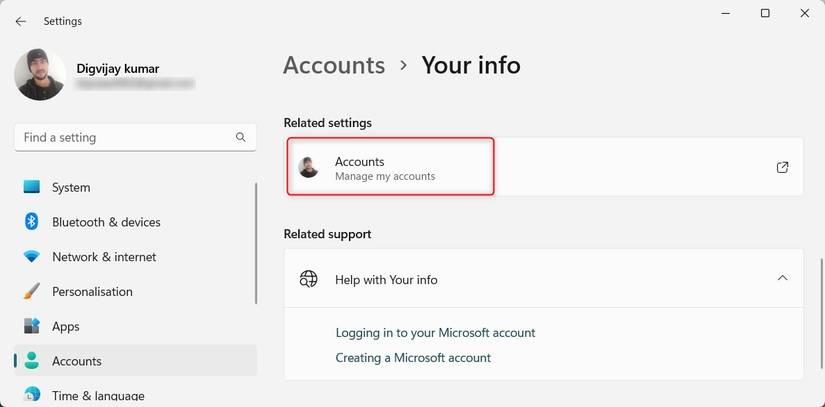Click the Find a setting search box

coord(120,137)
